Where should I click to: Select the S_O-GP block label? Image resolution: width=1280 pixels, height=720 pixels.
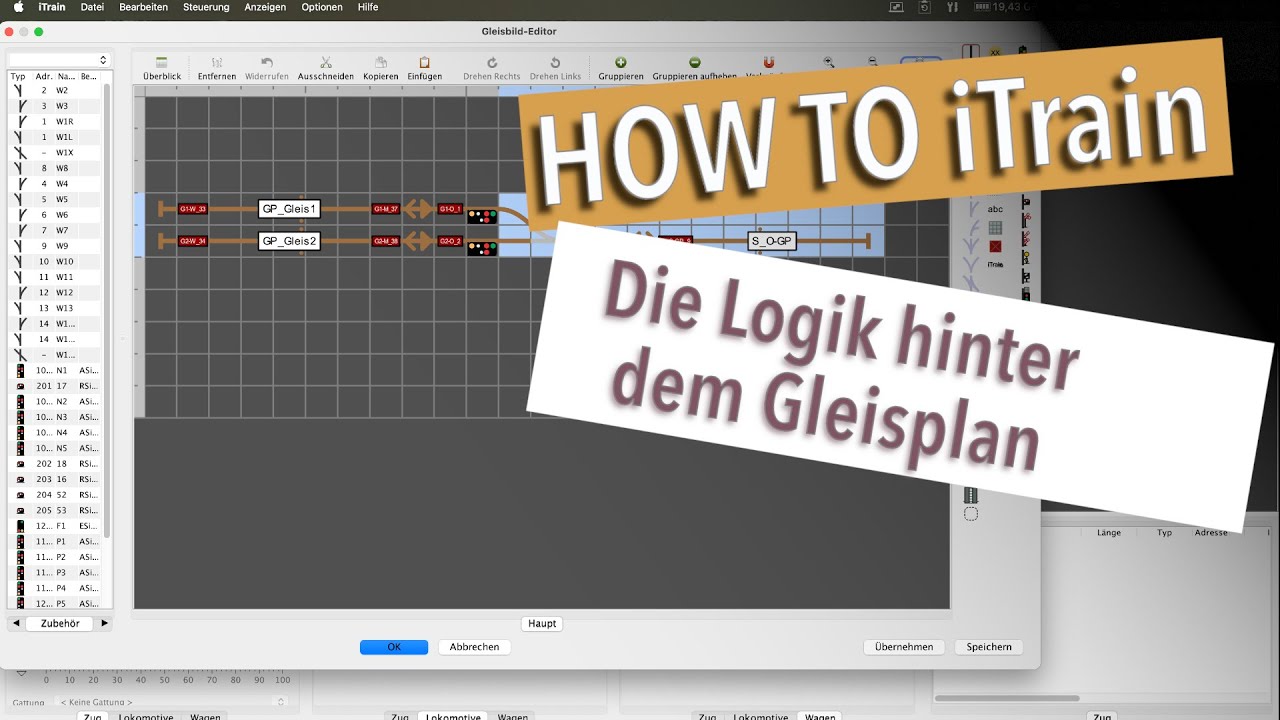[x=771, y=241]
